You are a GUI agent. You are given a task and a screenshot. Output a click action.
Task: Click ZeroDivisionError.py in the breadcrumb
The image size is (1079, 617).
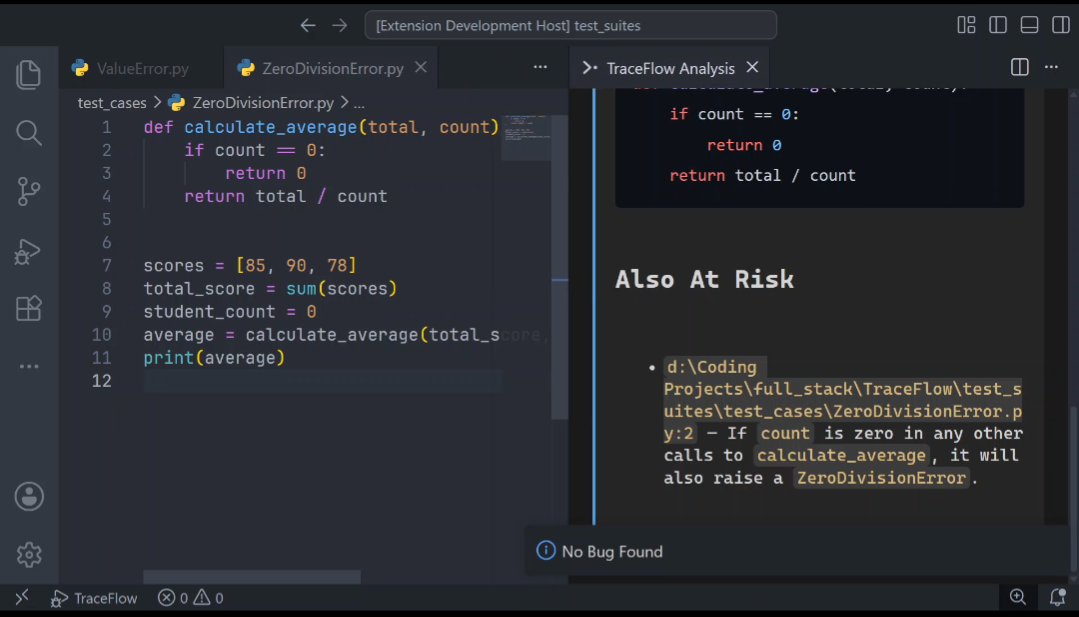[263, 103]
